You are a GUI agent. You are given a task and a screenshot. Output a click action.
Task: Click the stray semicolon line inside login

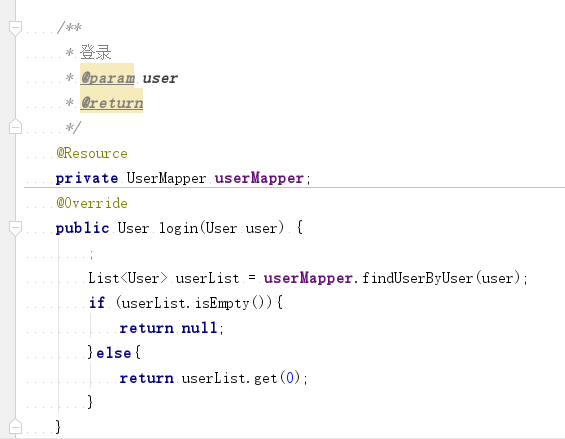pos(92,254)
